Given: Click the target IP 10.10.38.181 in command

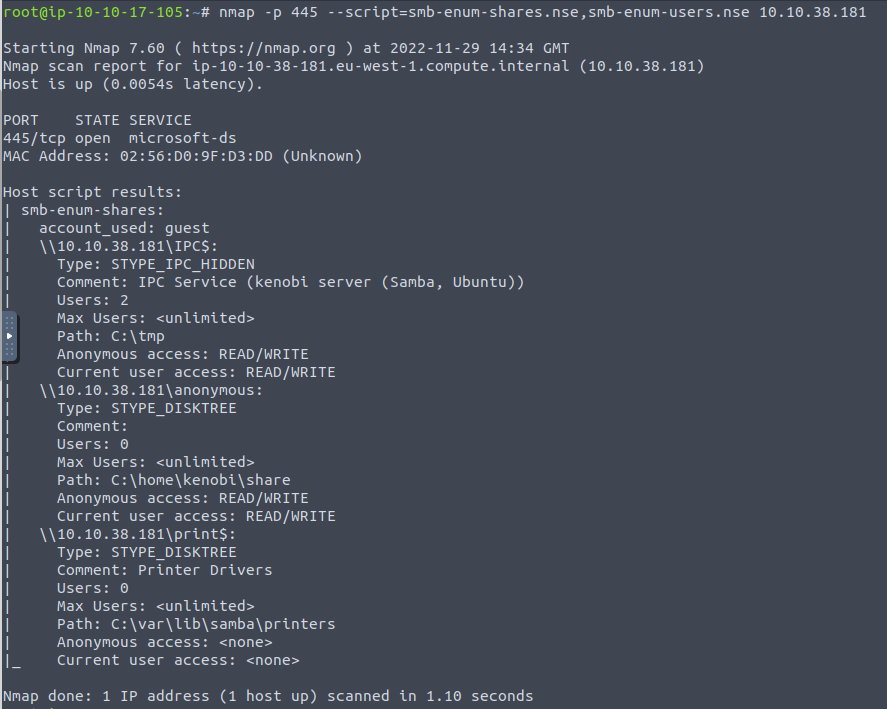Looking at the screenshot, I should pos(812,12).
